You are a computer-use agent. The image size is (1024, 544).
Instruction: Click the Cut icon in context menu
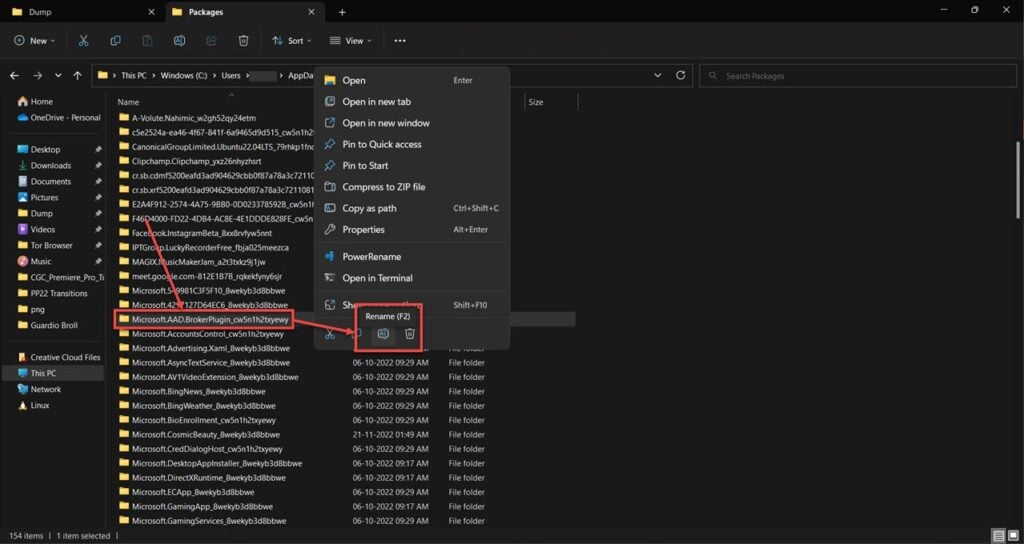[x=330, y=334]
